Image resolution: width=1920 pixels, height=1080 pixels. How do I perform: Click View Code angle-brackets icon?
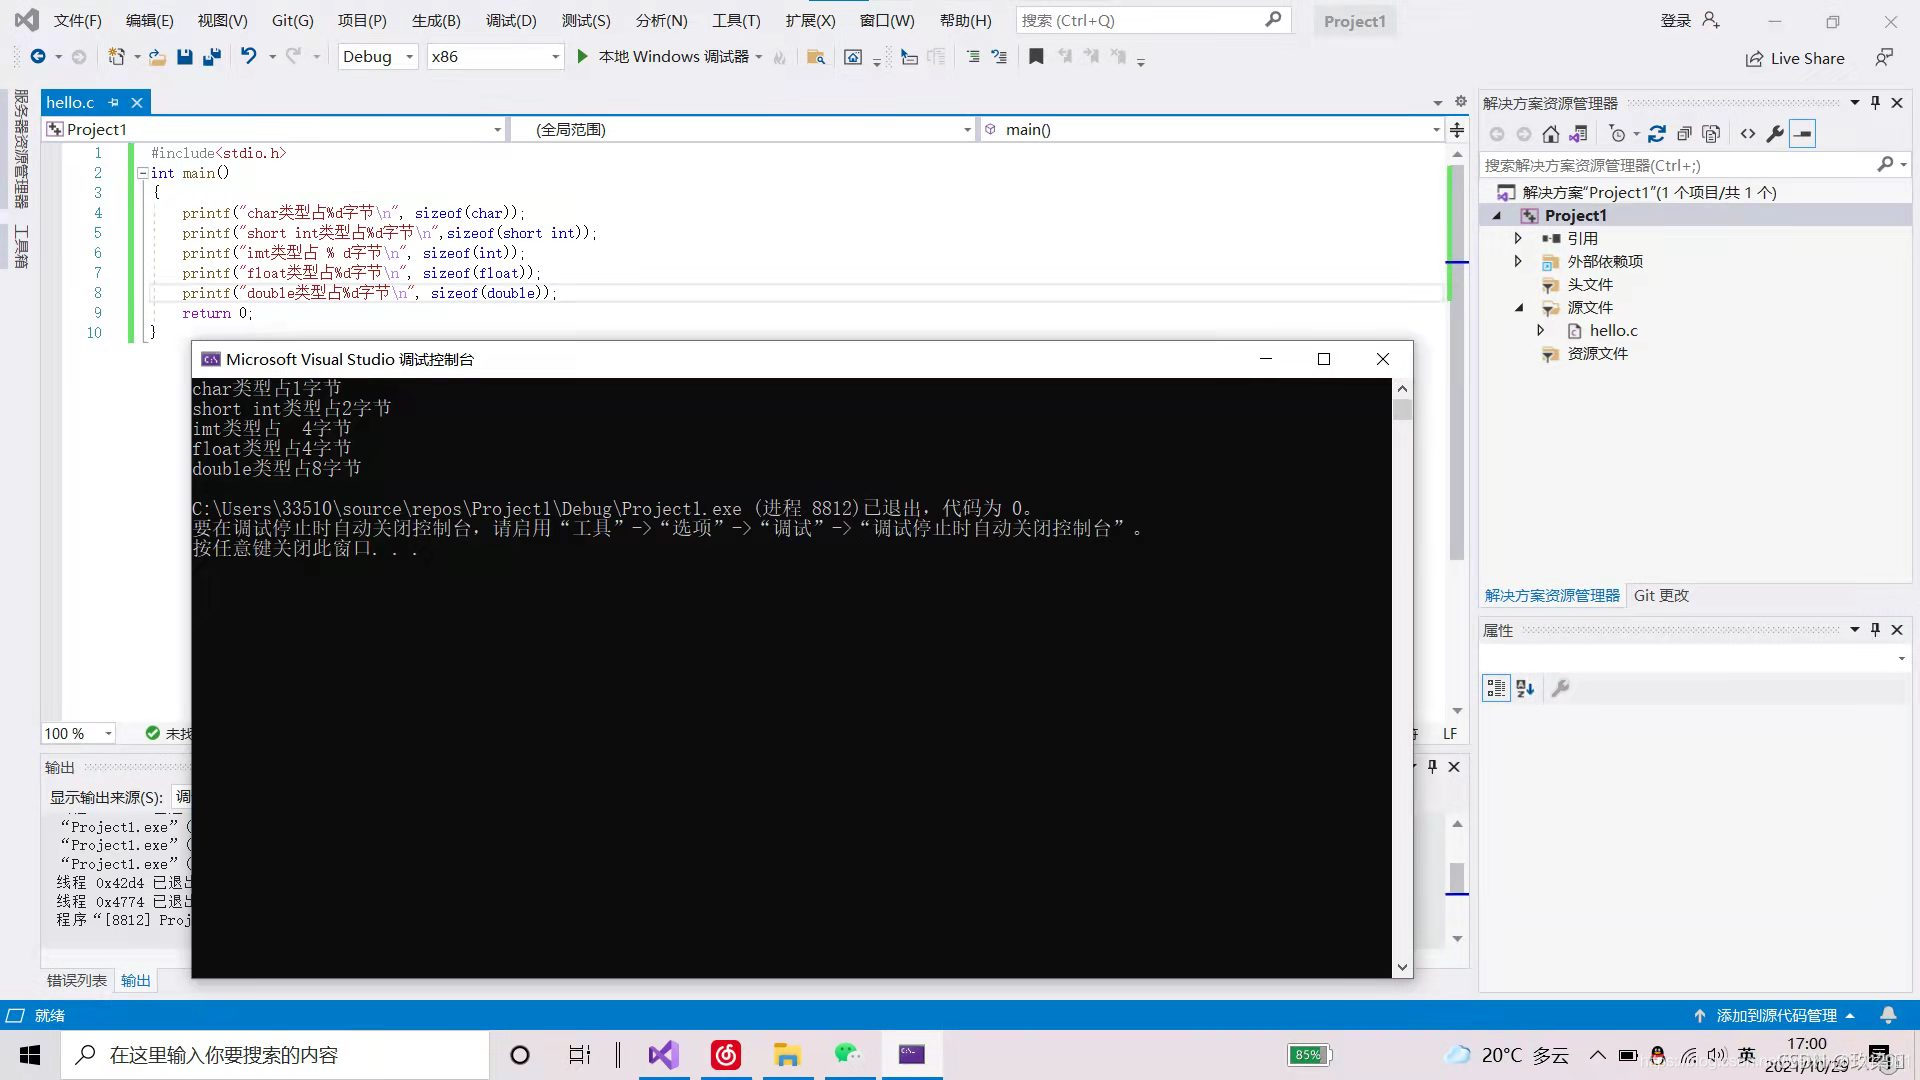(x=1748, y=134)
